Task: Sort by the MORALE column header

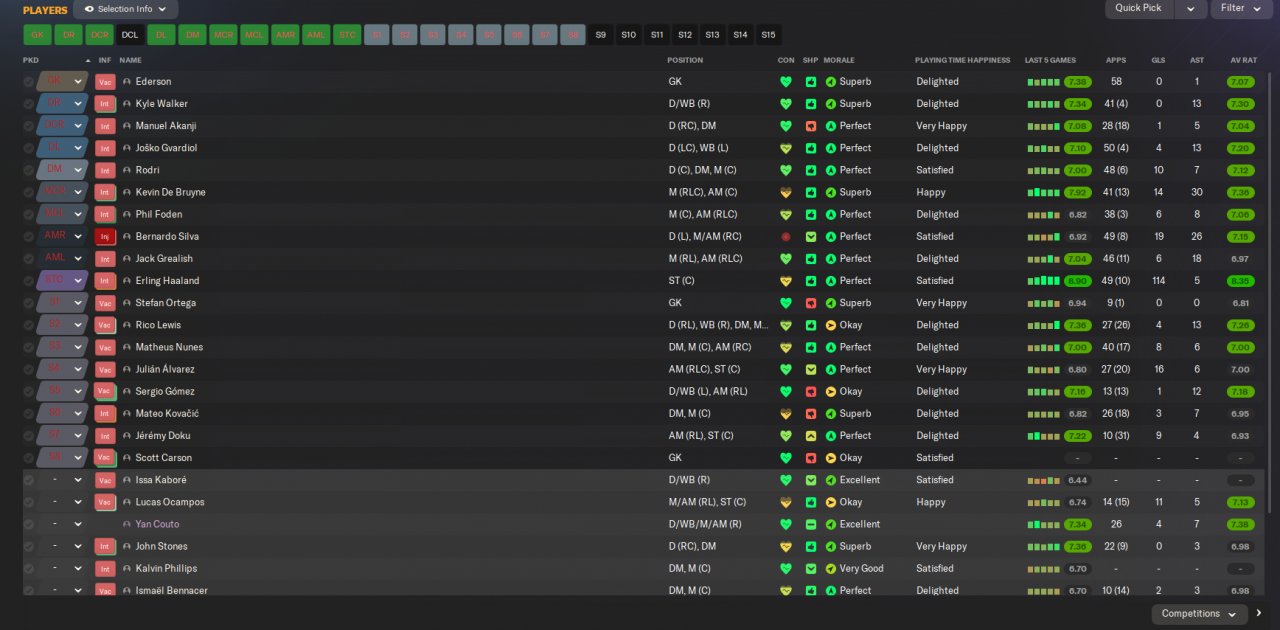Action: pos(841,60)
